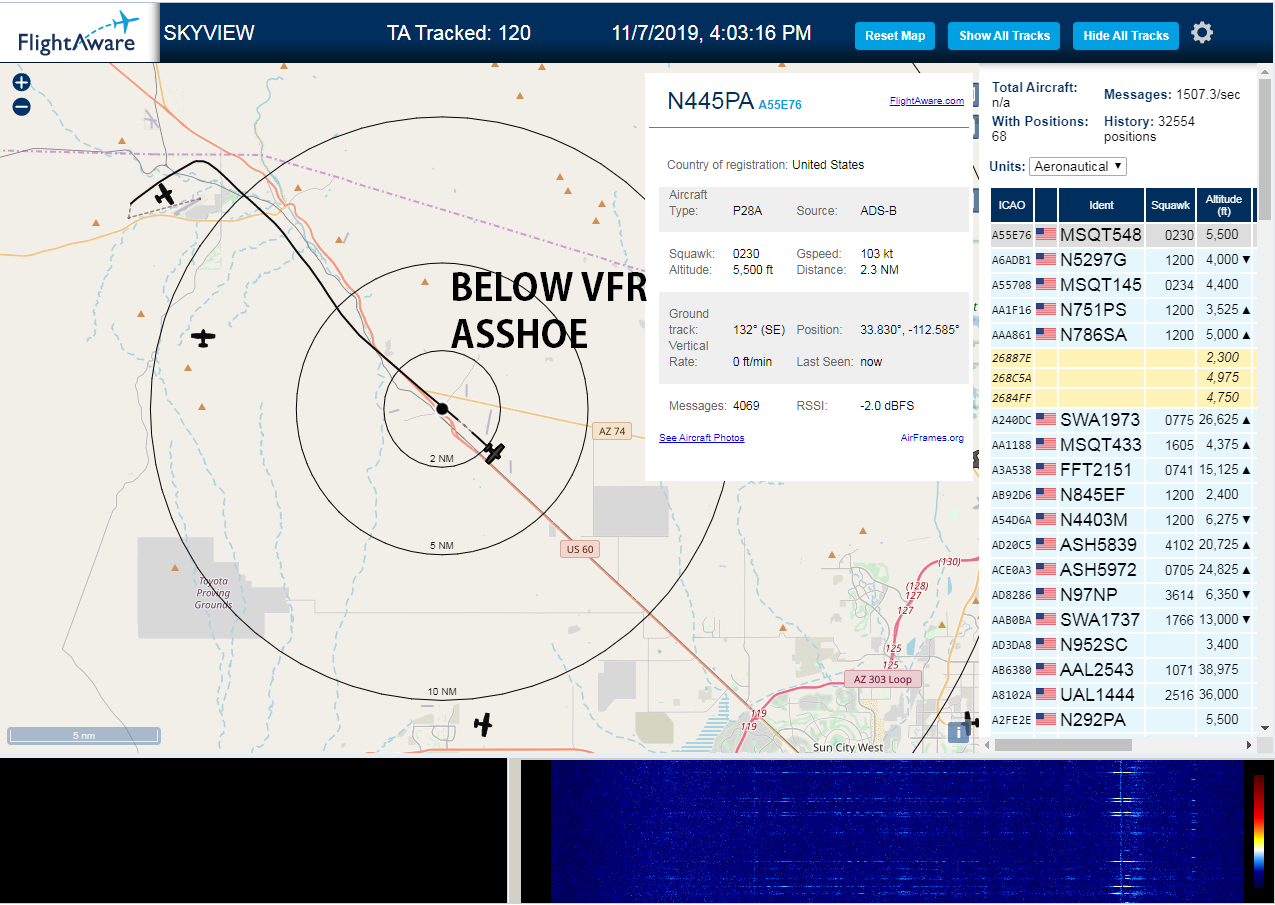The width and height of the screenshot is (1275, 905).
Task: Select the selected aircraft icon near US 60
Action: (494, 453)
